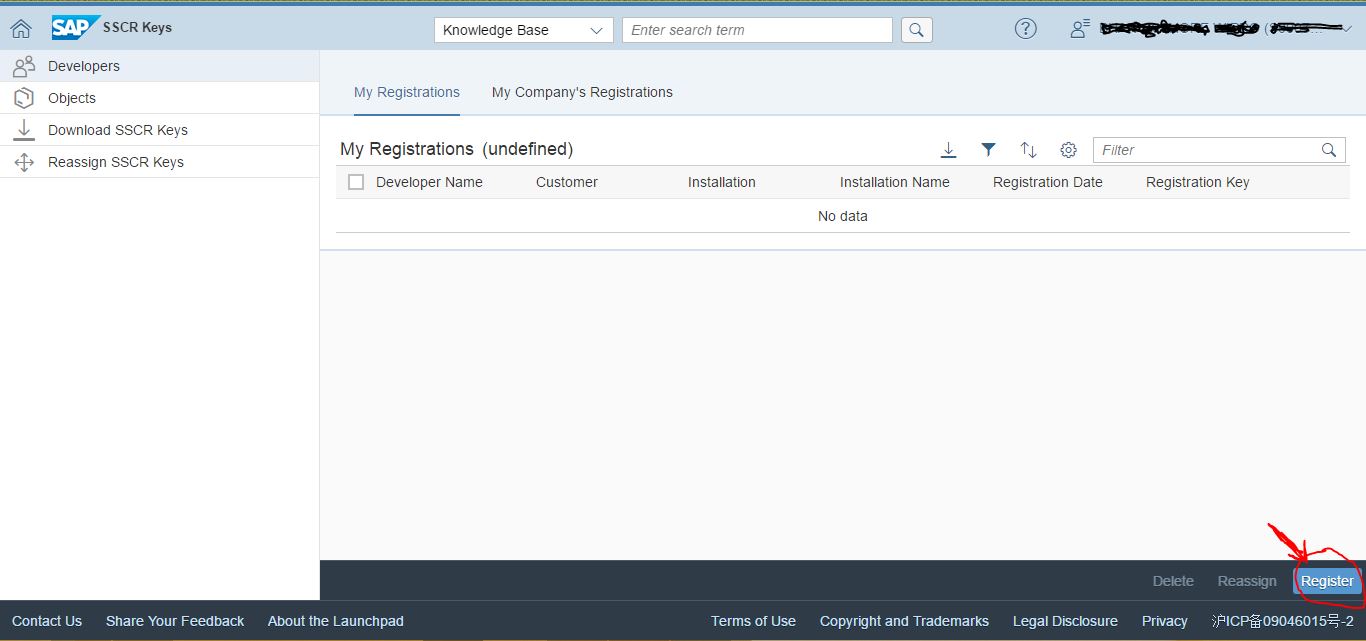Toggle the select-all checkbox in table header
This screenshot has width=1366, height=641.
click(356, 182)
